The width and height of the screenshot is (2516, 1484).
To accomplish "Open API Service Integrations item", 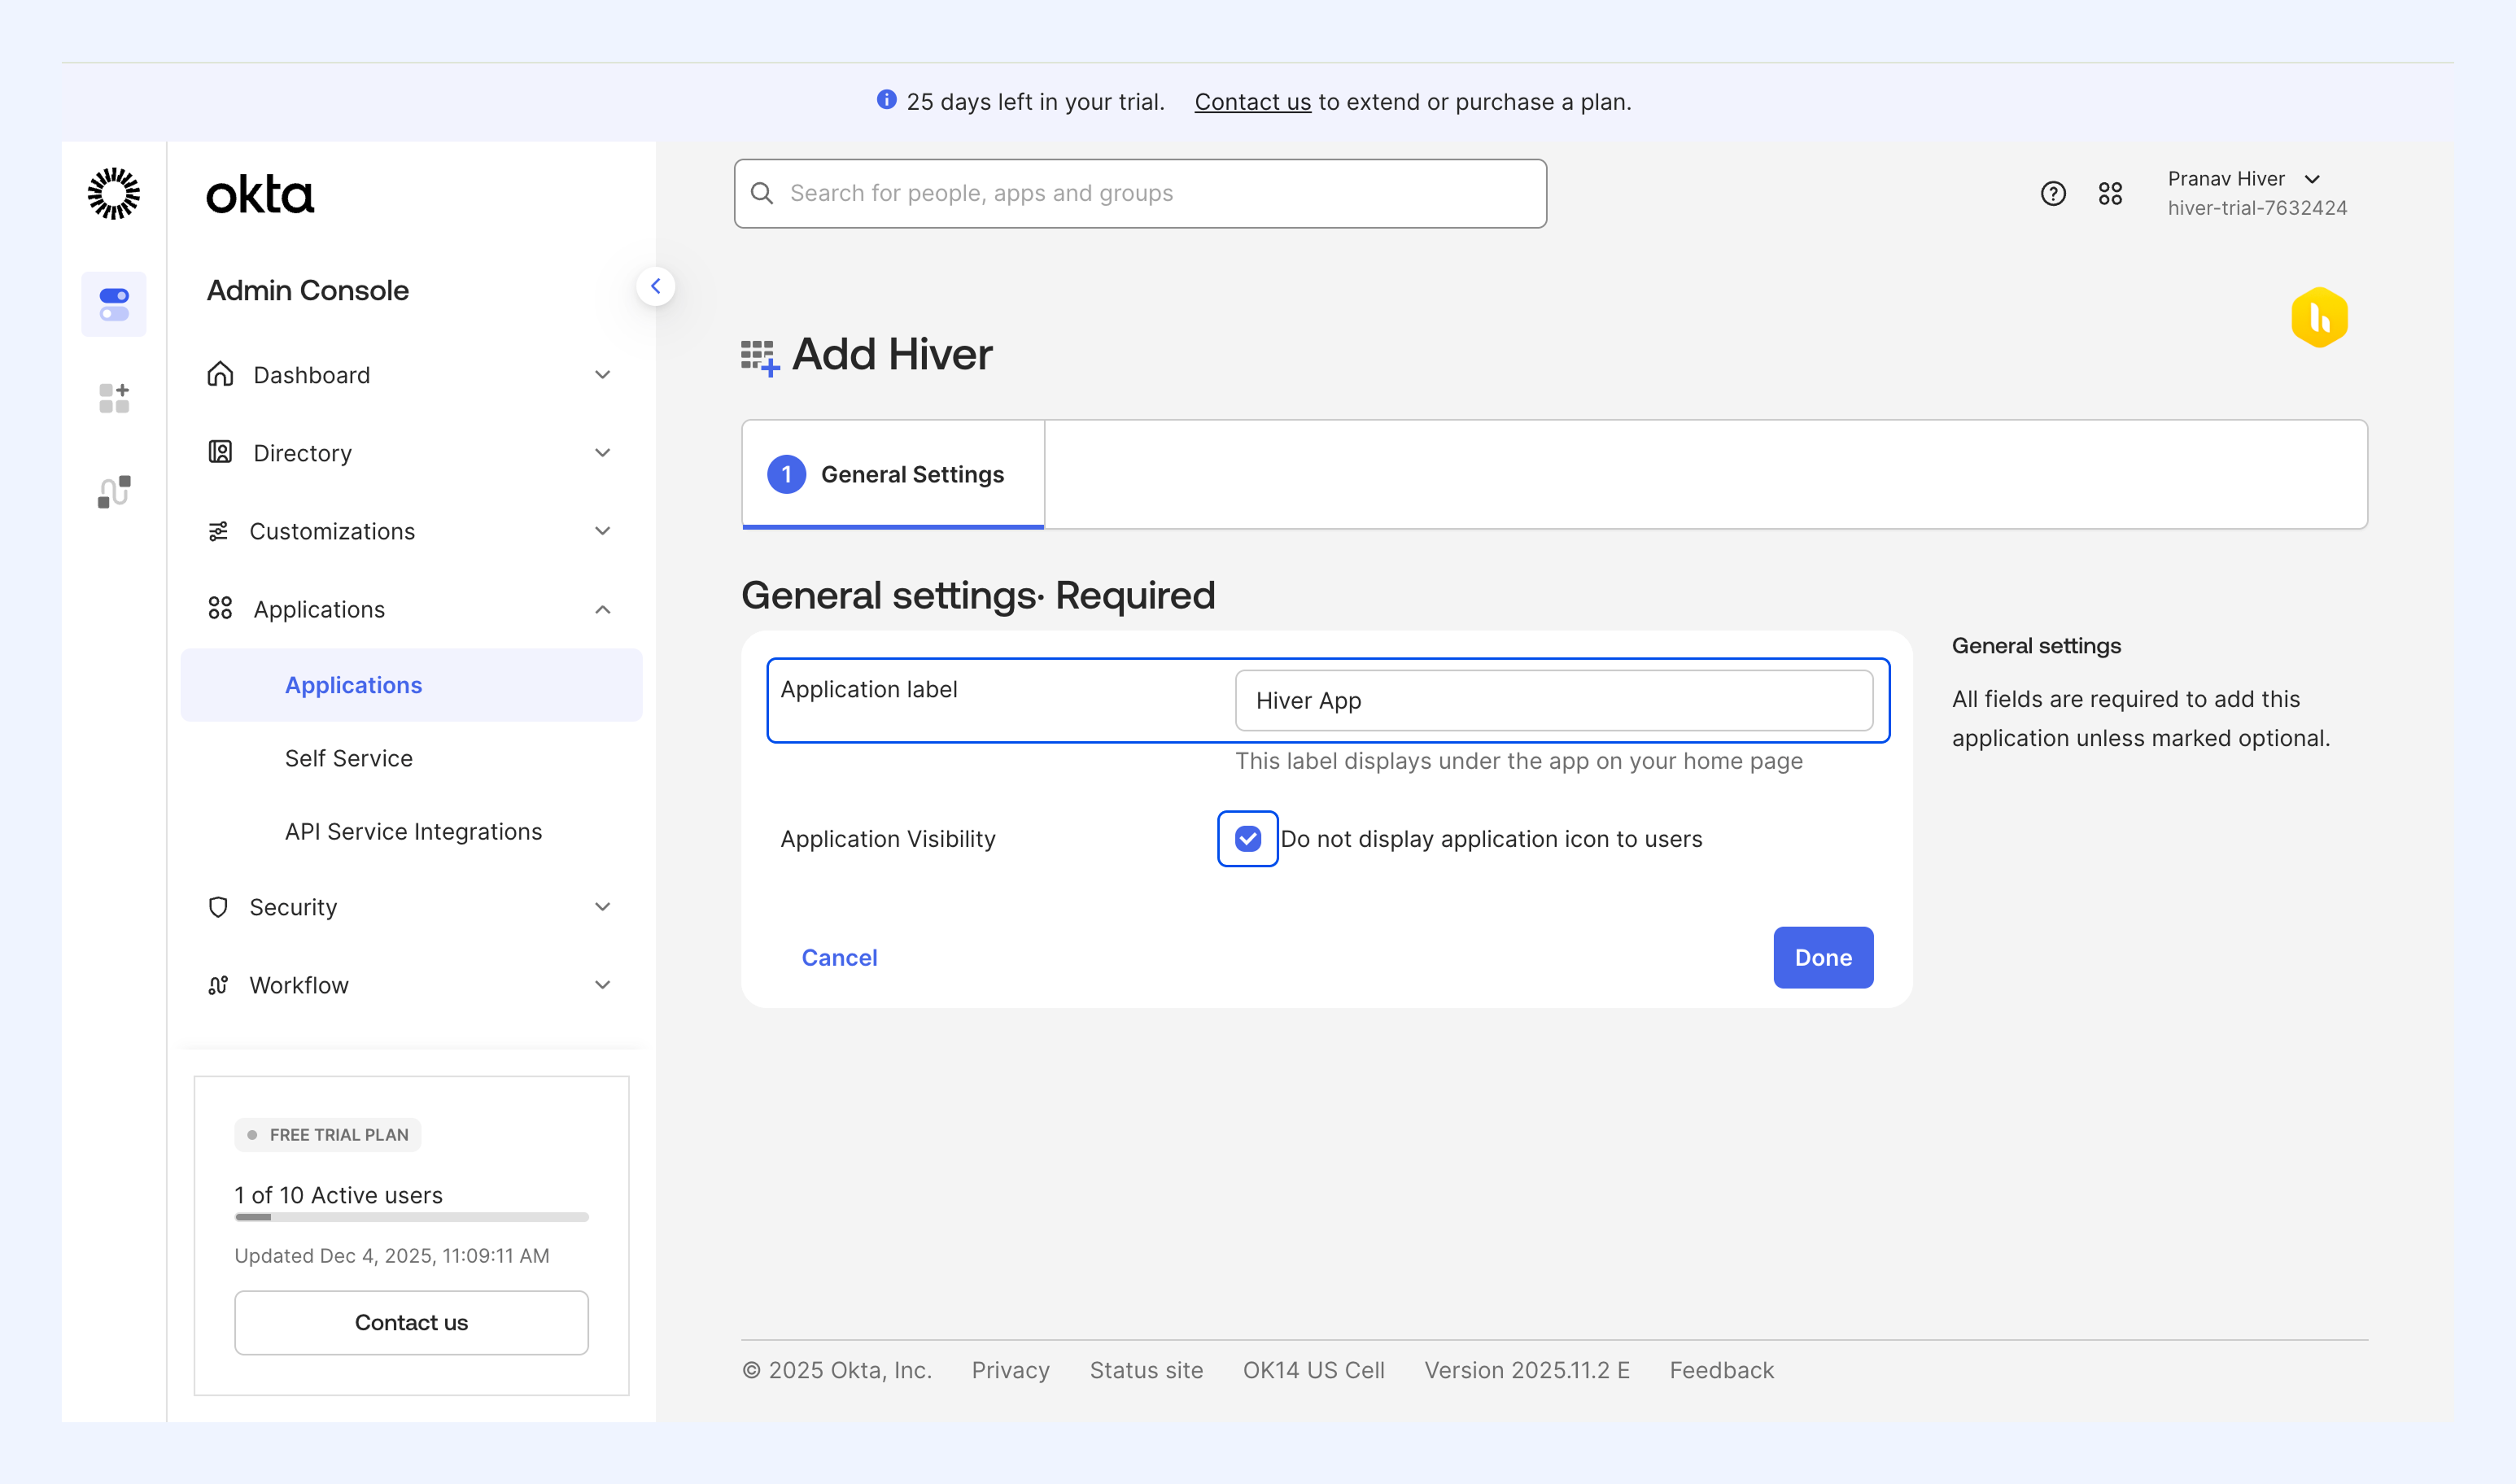I will pos(413,831).
